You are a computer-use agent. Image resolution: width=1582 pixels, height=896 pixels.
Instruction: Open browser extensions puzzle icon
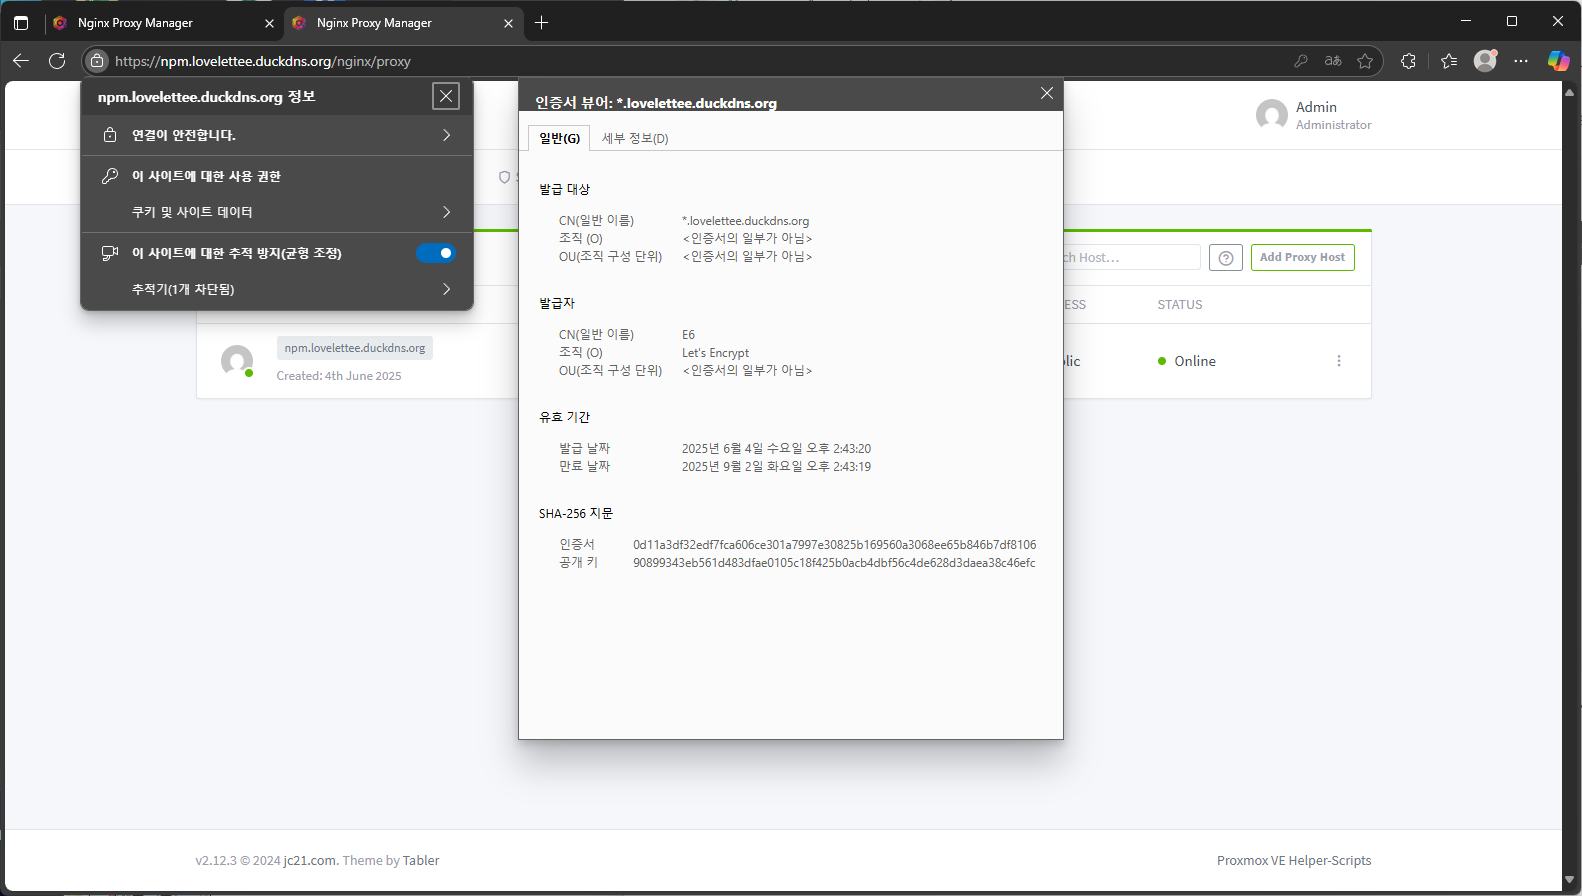[x=1409, y=61]
